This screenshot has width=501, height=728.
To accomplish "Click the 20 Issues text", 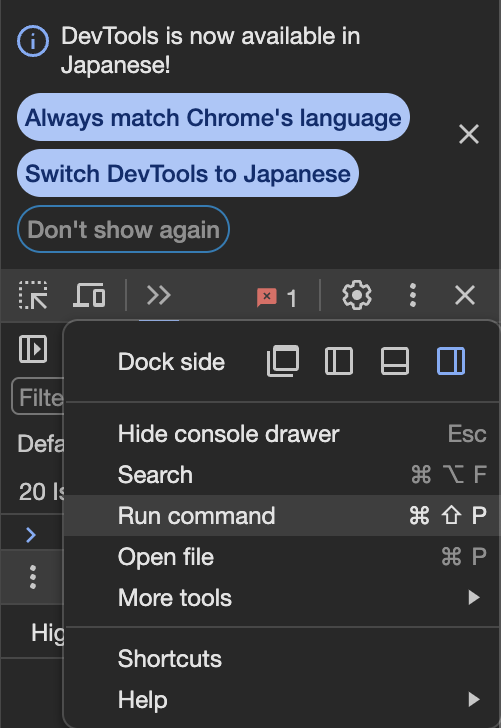I will coord(41,491).
